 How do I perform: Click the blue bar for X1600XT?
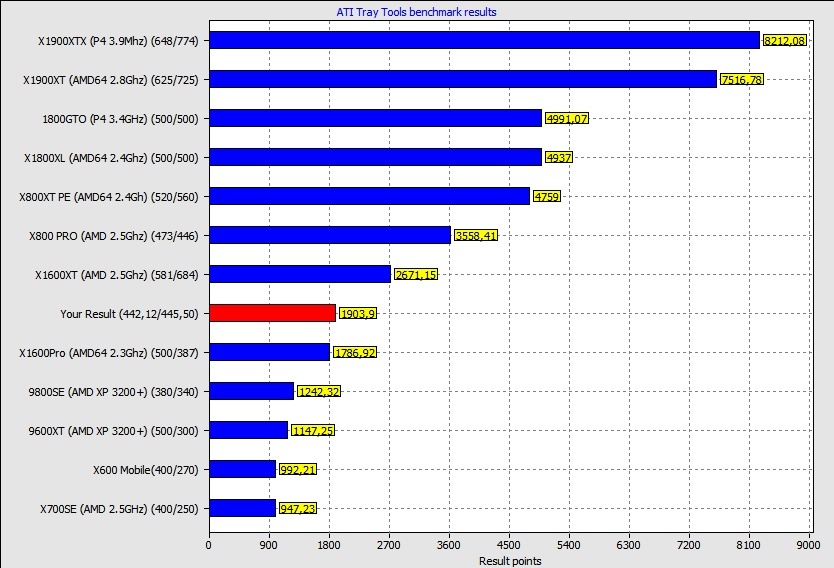pos(300,274)
